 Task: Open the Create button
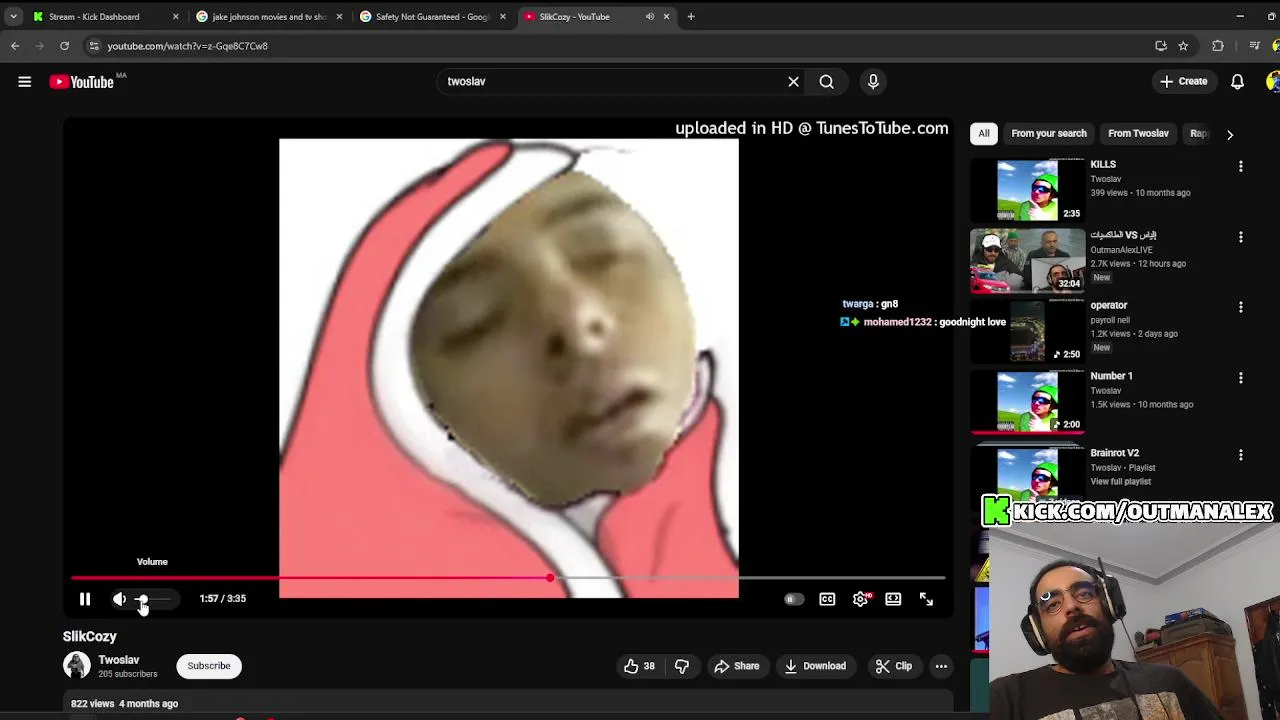pos(1184,82)
